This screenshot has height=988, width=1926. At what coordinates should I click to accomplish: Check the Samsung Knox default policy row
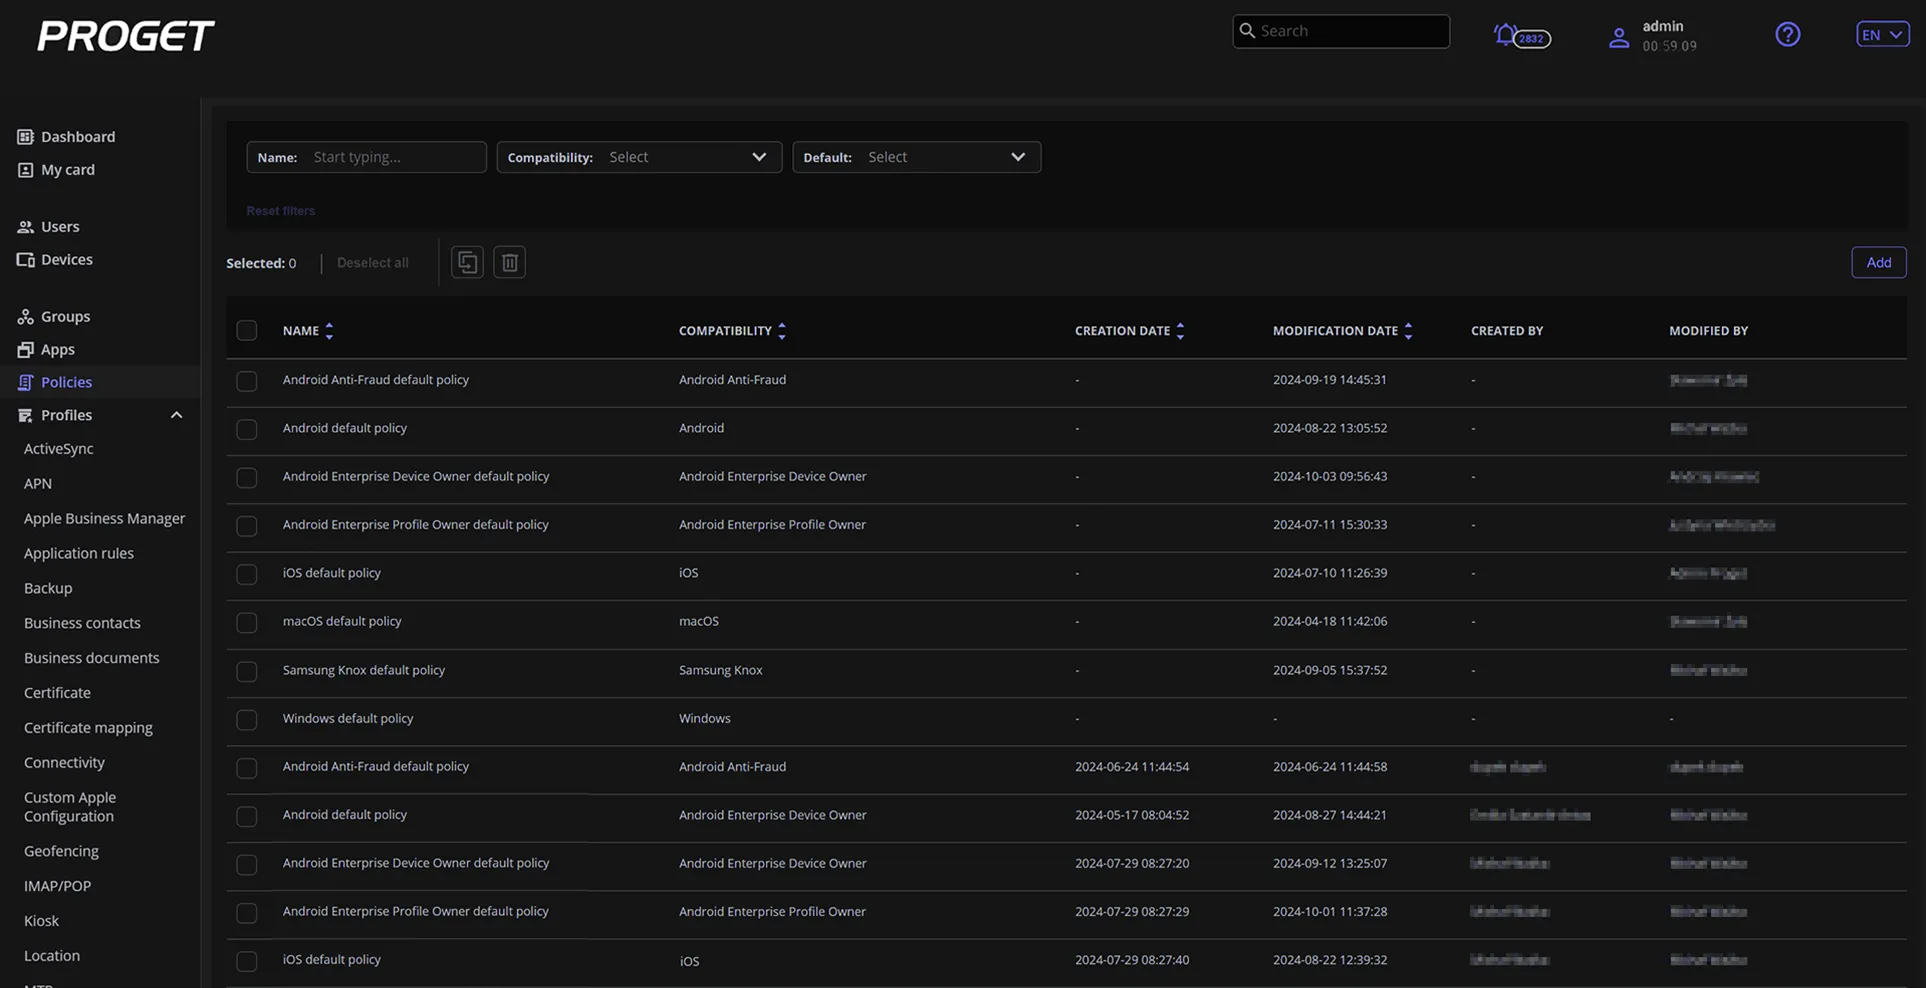[x=246, y=671]
